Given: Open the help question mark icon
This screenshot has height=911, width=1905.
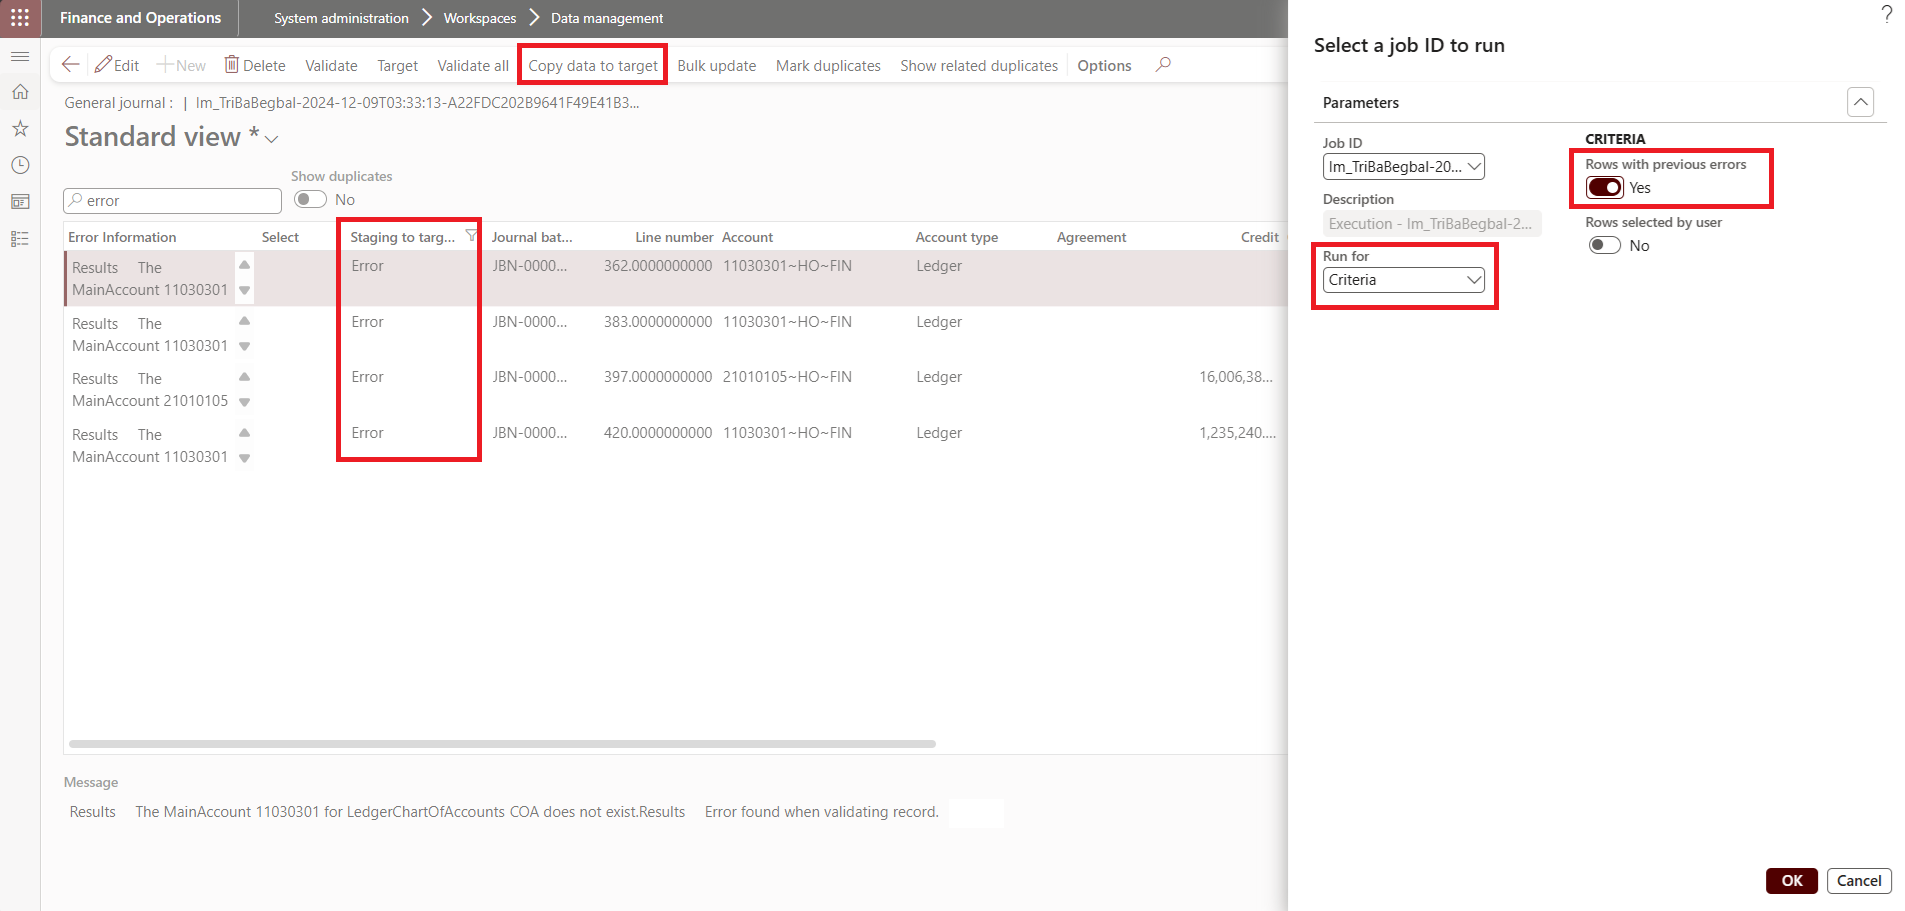Looking at the screenshot, I should click(x=1886, y=14).
